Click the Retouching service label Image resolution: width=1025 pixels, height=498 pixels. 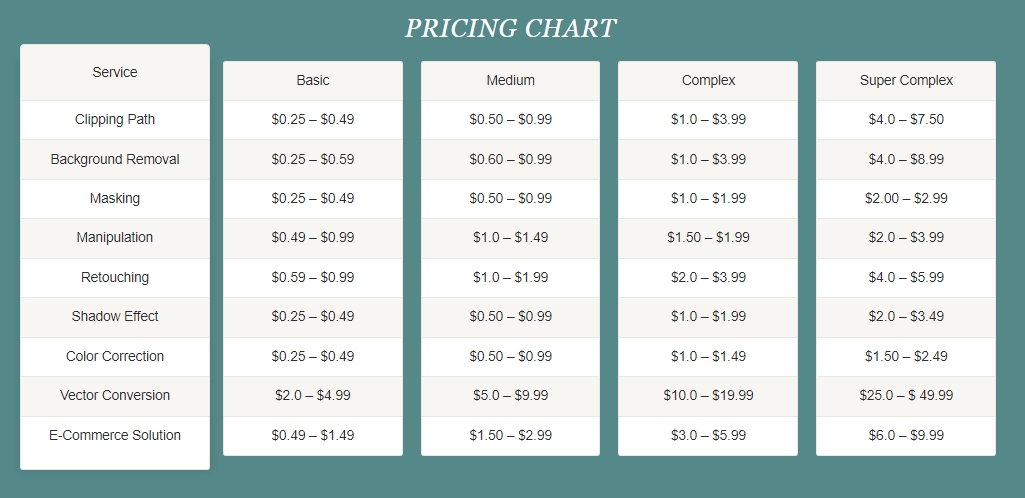click(115, 277)
